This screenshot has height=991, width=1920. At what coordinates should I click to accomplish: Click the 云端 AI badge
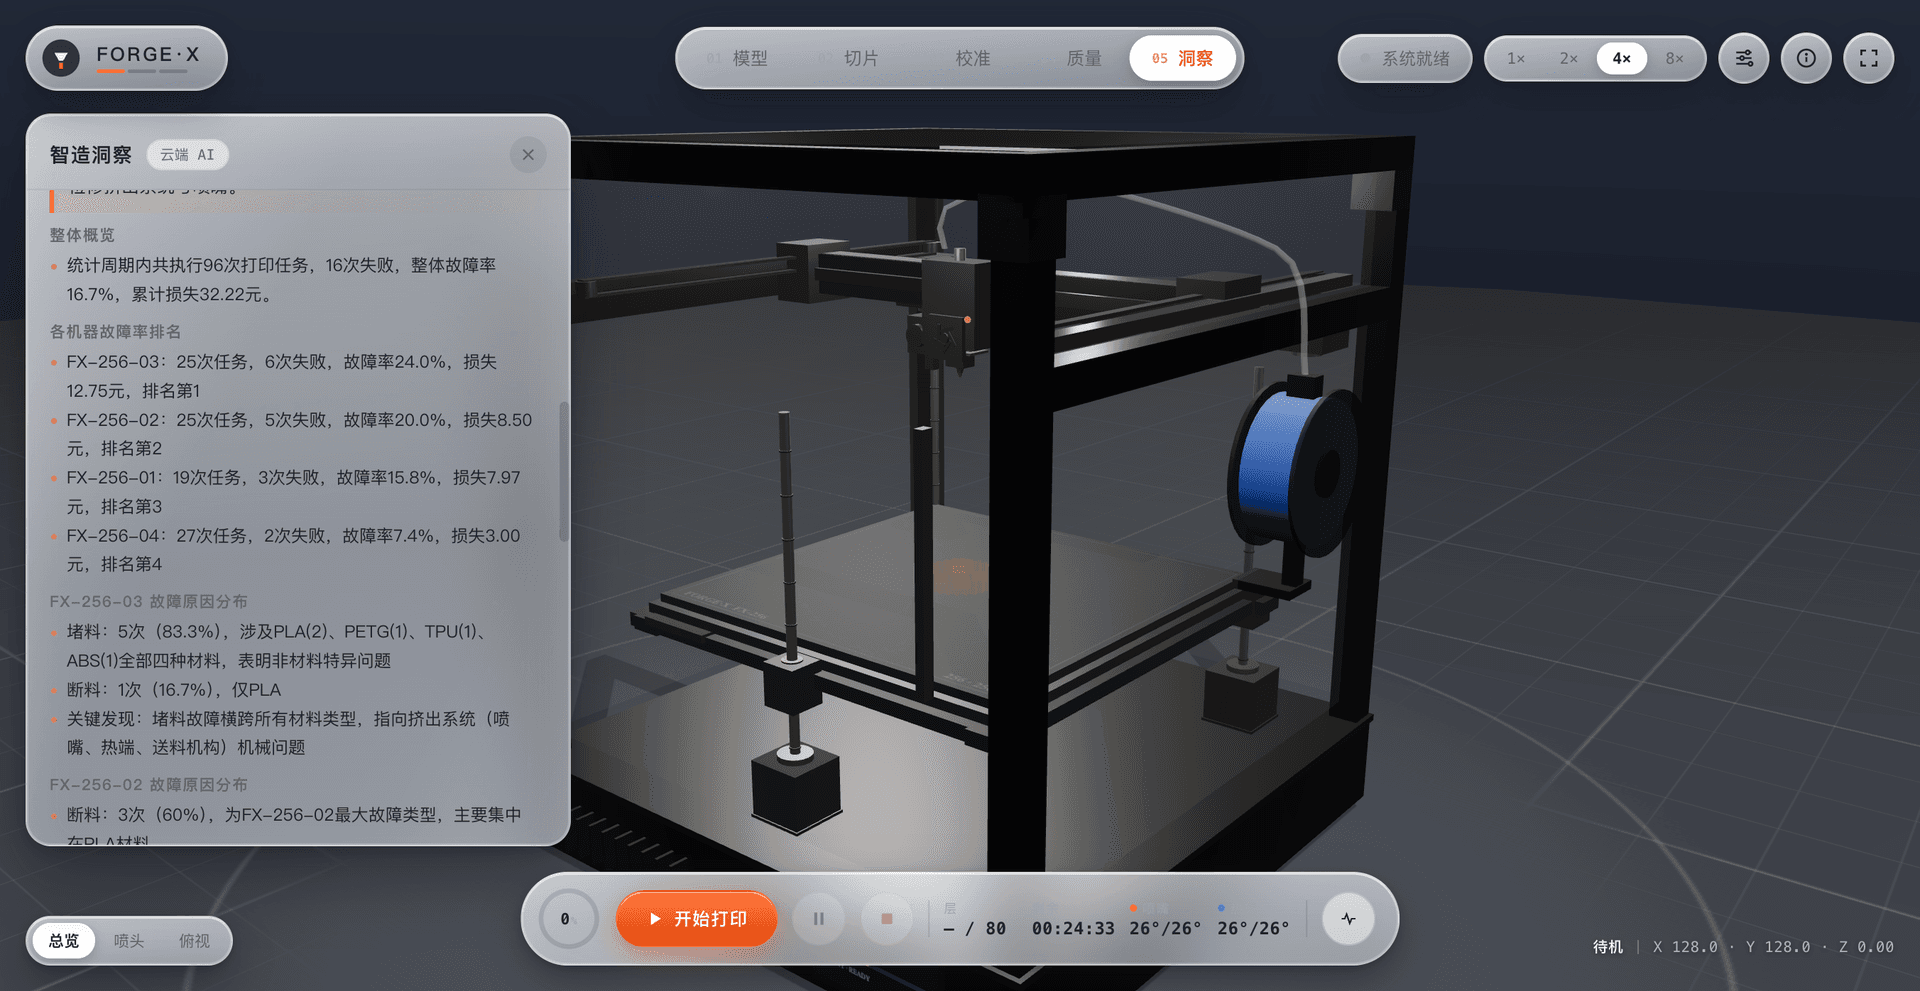187,155
